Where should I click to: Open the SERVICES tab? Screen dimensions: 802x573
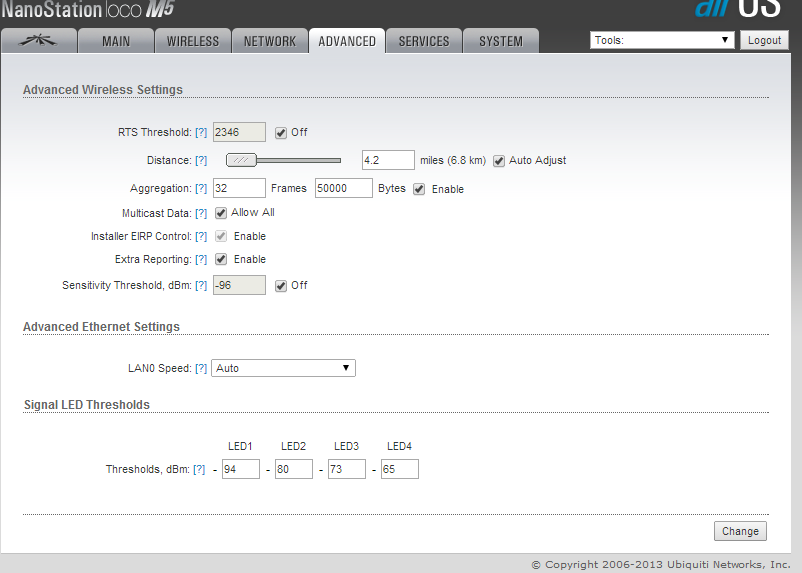pyautogui.click(x=424, y=41)
